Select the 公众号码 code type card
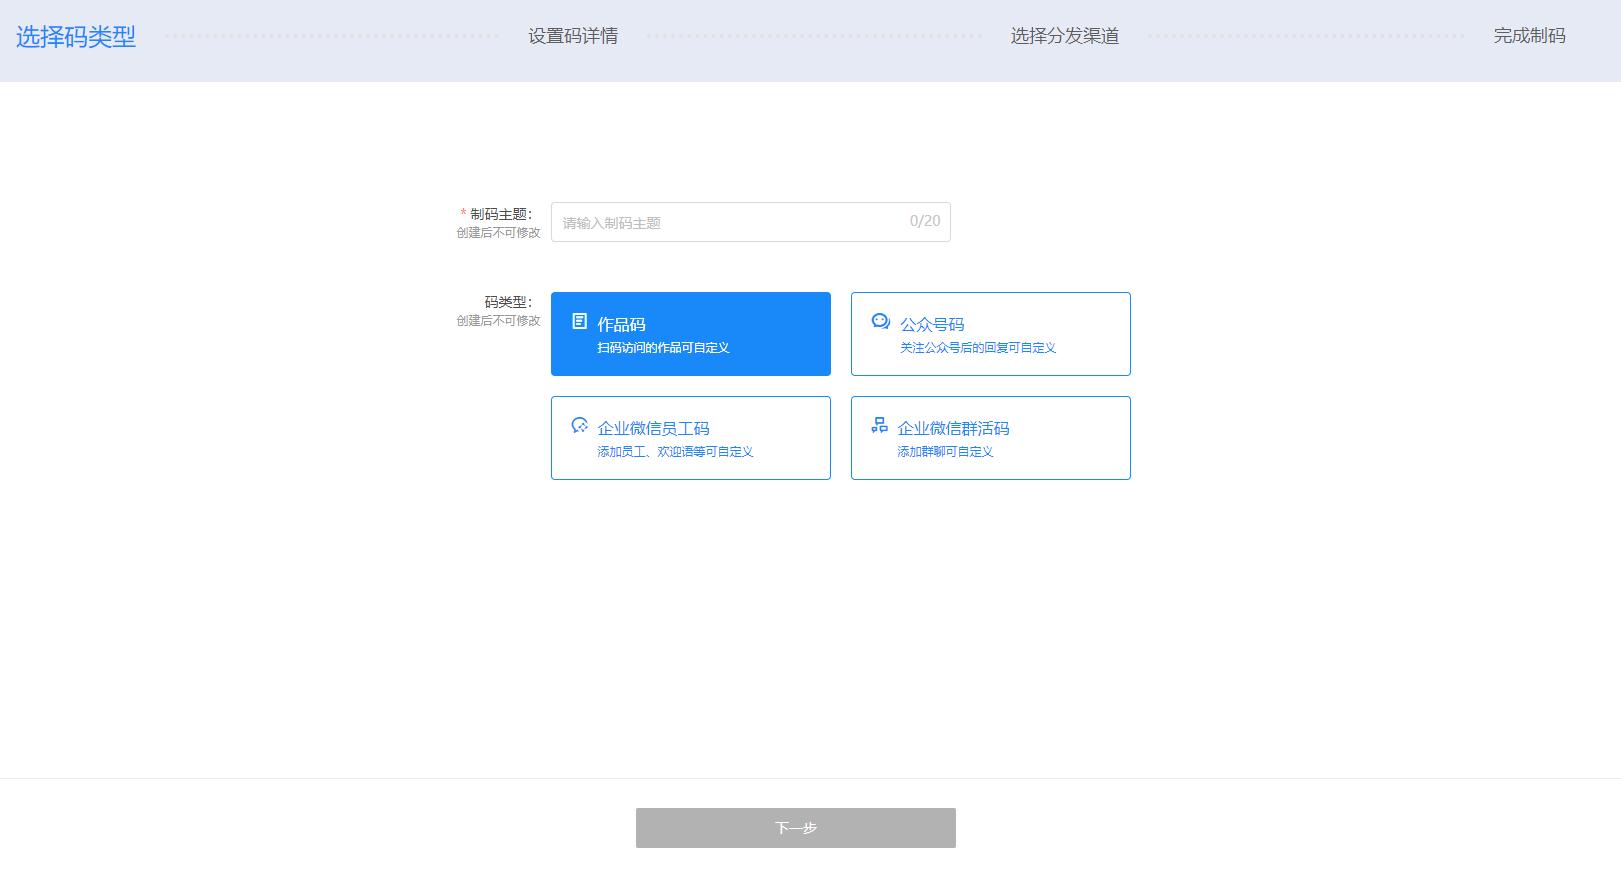This screenshot has width=1621, height=876. click(x=991, y=334)
